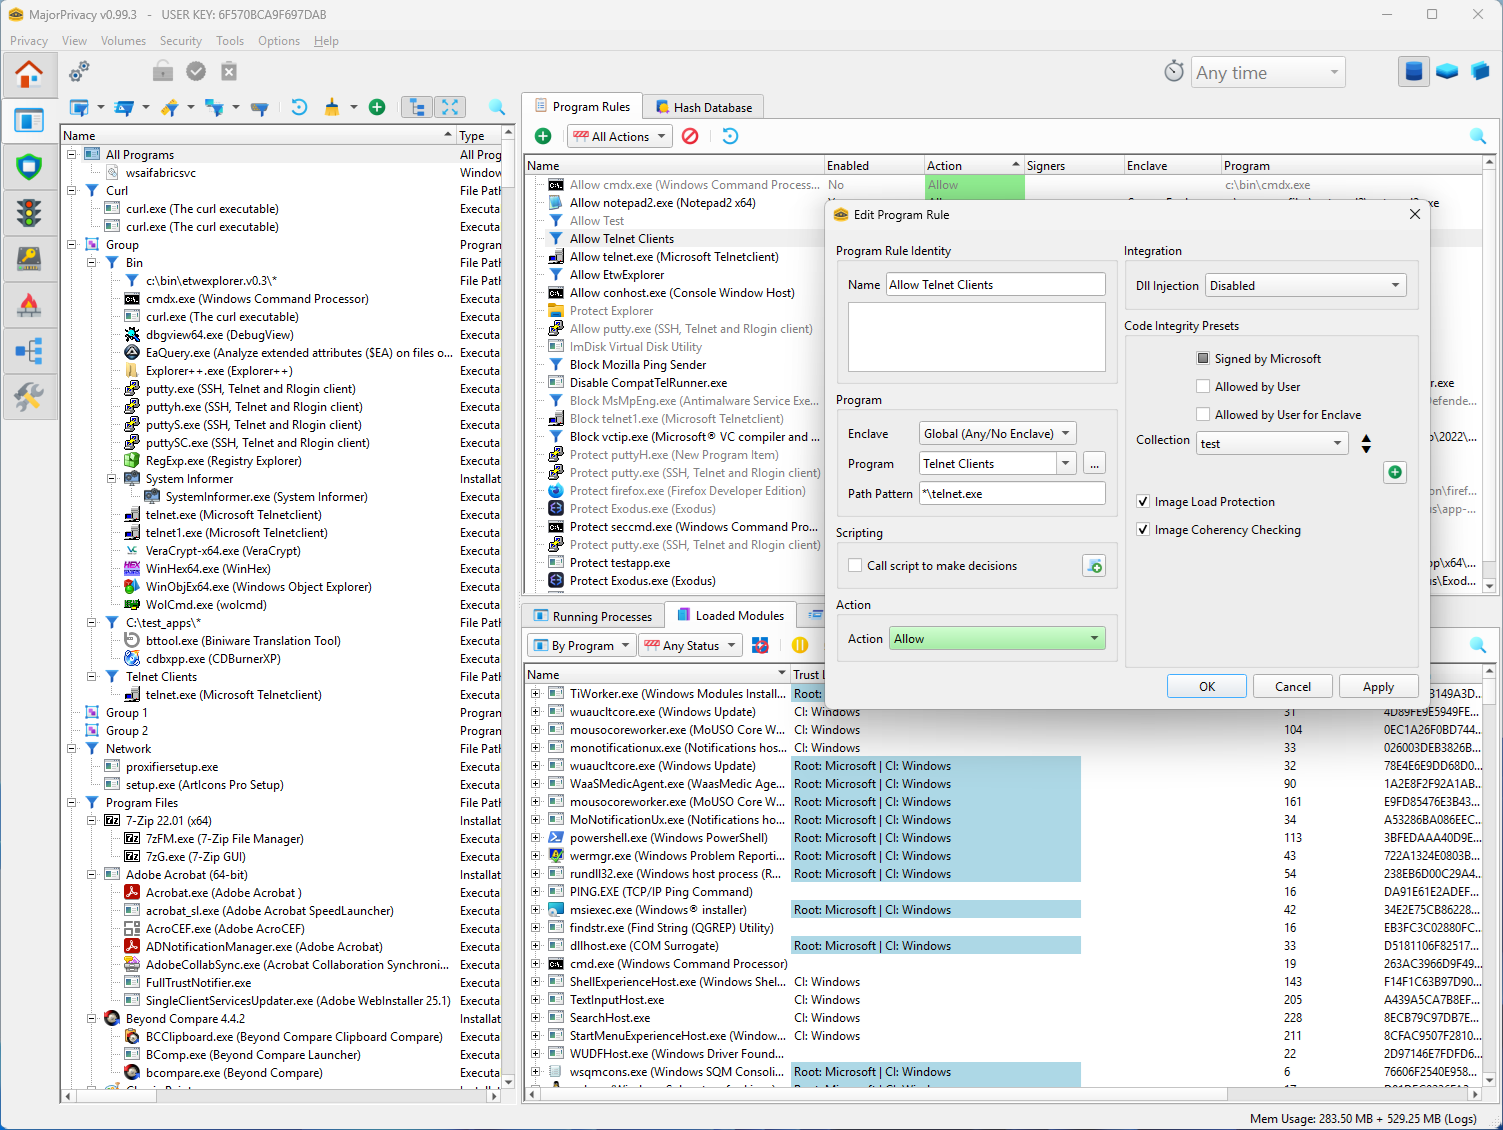Image resolution: width=1503 pixels, height=1130 pixels.
Task: Click the green shield sidebar icon
Action: click(x=29, y=167)
